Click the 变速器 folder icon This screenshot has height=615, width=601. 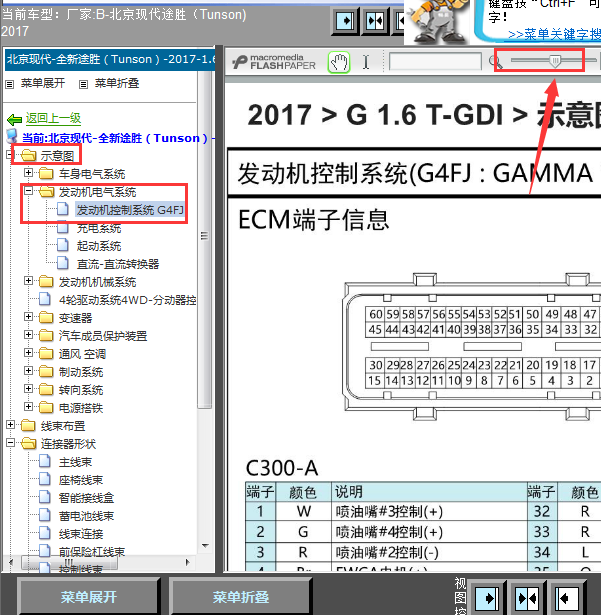(x=46, y=317)
